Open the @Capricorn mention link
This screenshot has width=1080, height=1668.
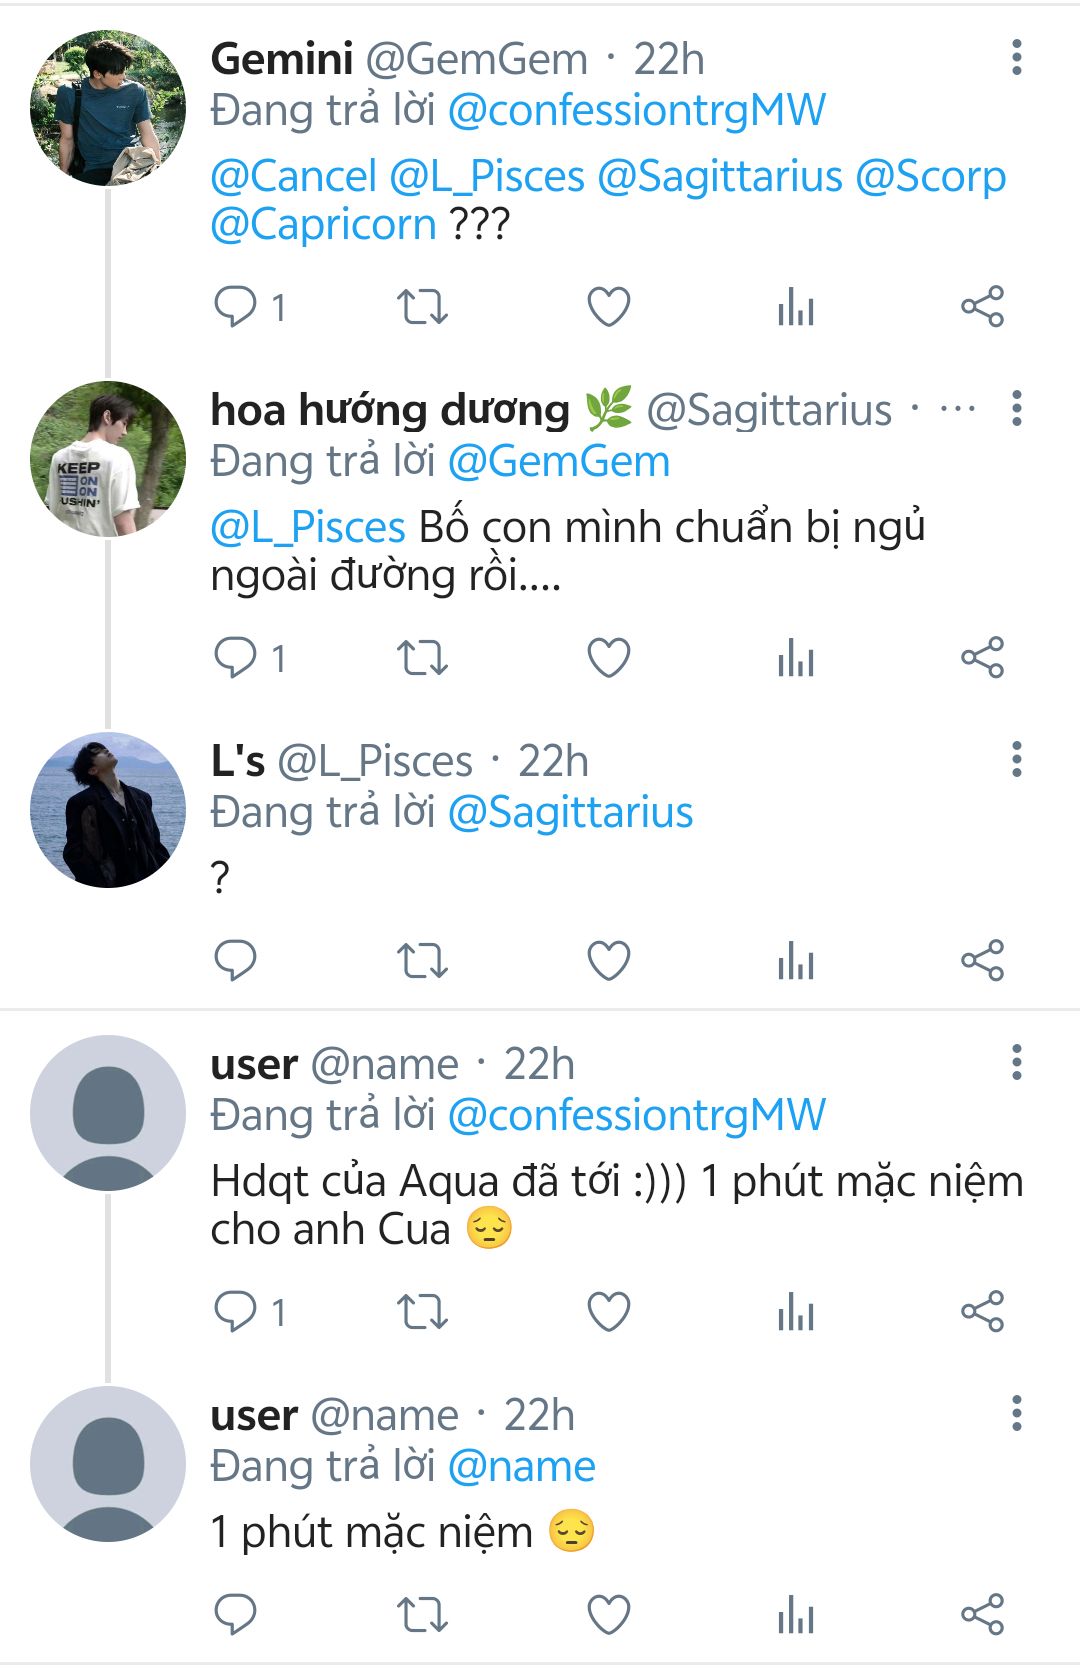[x=323, y=225]
